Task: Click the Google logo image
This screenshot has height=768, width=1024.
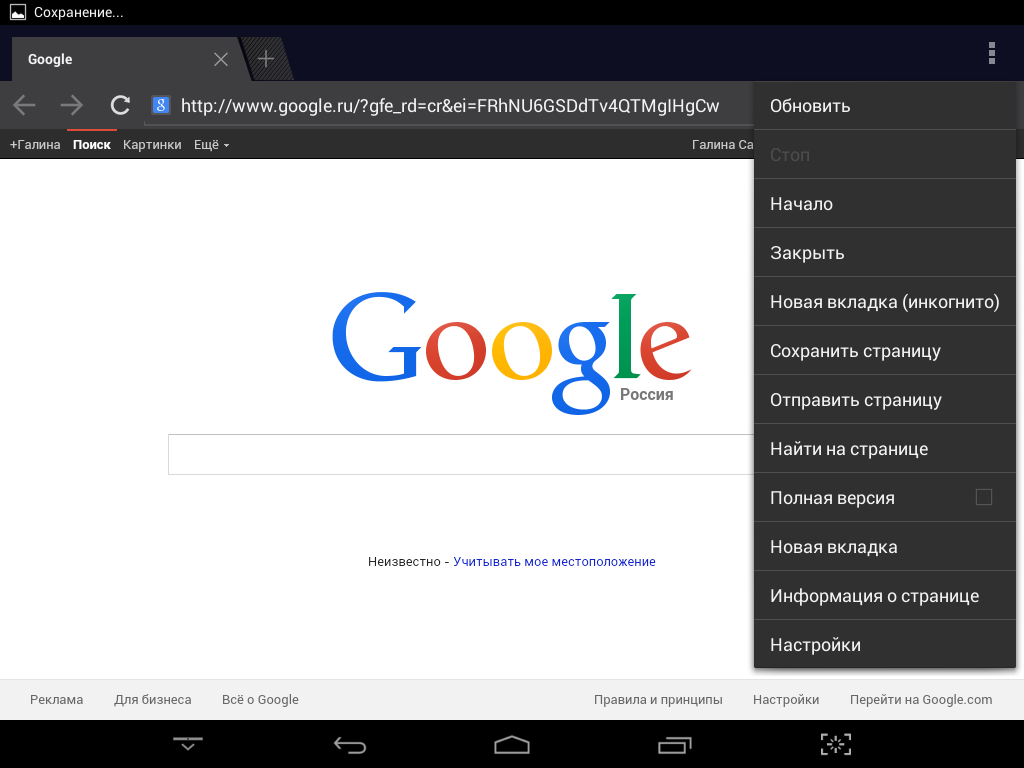Action: [511, 353]
